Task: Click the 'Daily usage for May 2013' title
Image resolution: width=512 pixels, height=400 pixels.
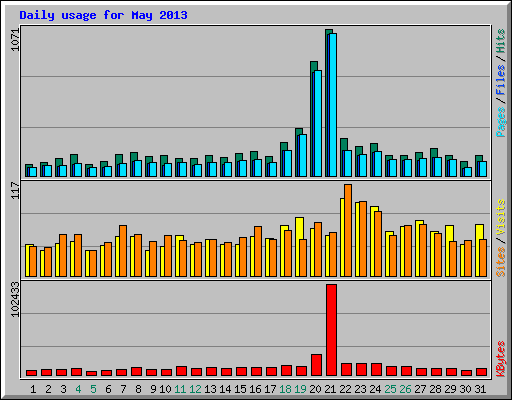Action: tap(103, 15)
